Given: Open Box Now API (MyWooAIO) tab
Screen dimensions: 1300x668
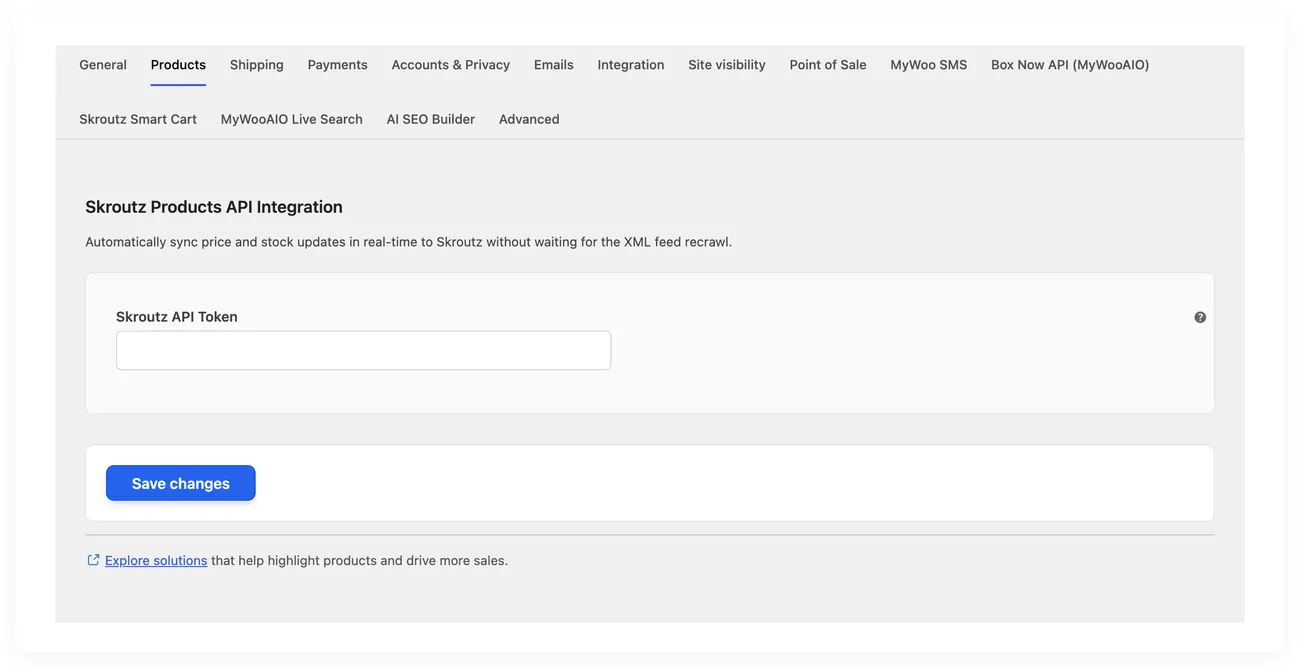Looking at the screenshot, I should tap(1070, 65).
